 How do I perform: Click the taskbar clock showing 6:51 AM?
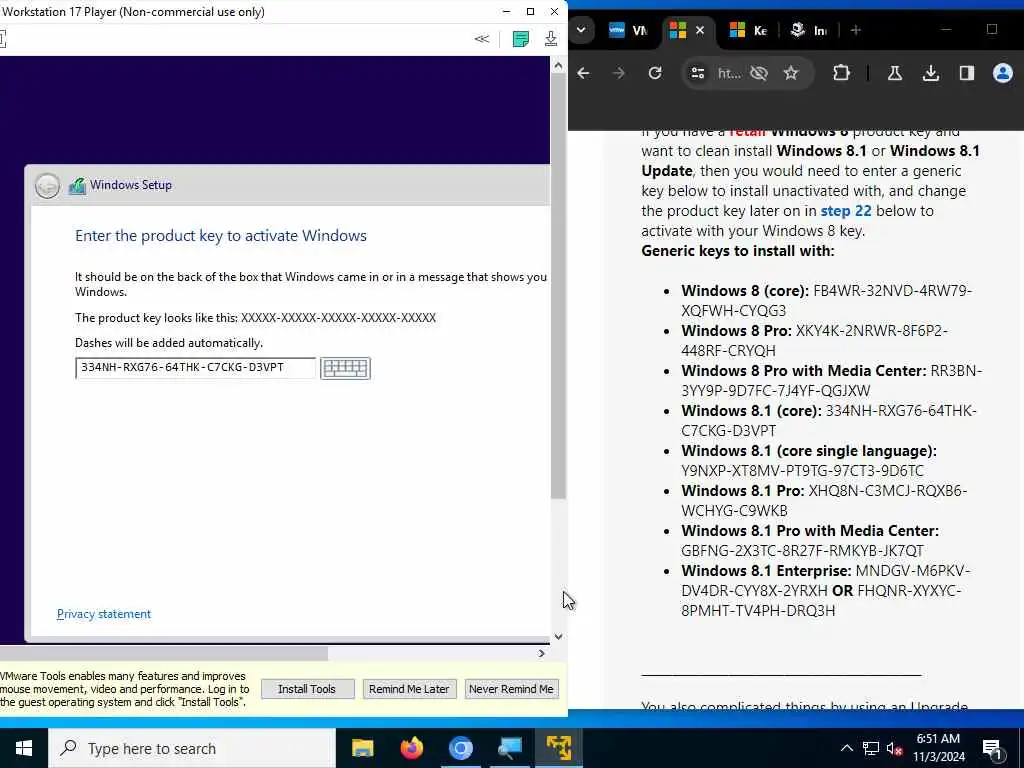[x=938, y=748]
